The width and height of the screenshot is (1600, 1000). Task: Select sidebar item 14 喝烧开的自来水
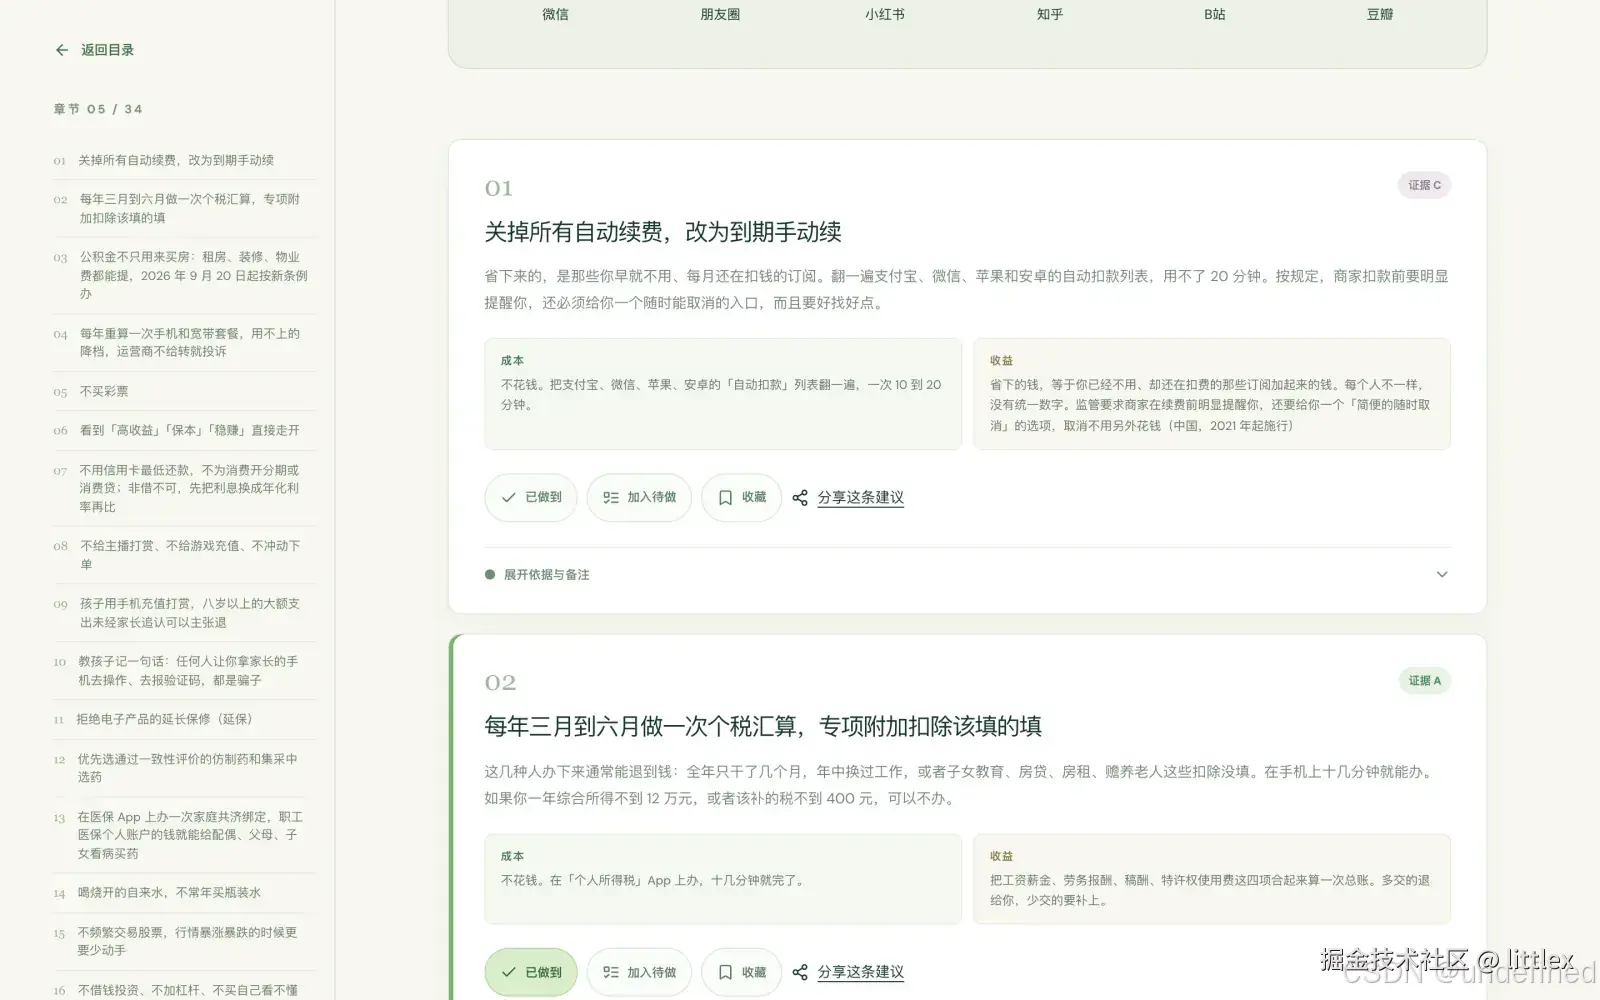184,893
